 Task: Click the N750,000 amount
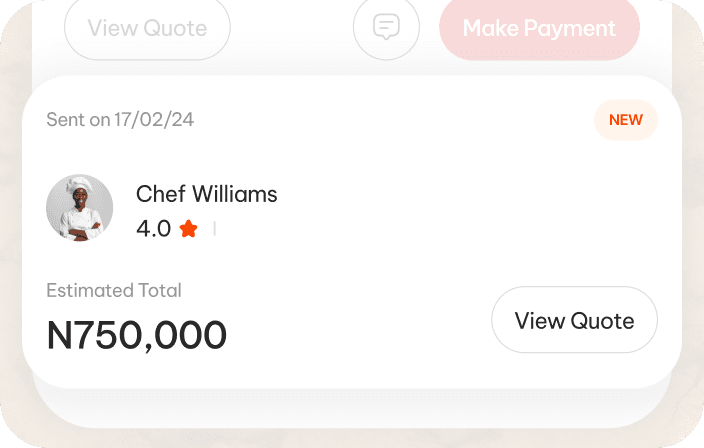[137, 336]
